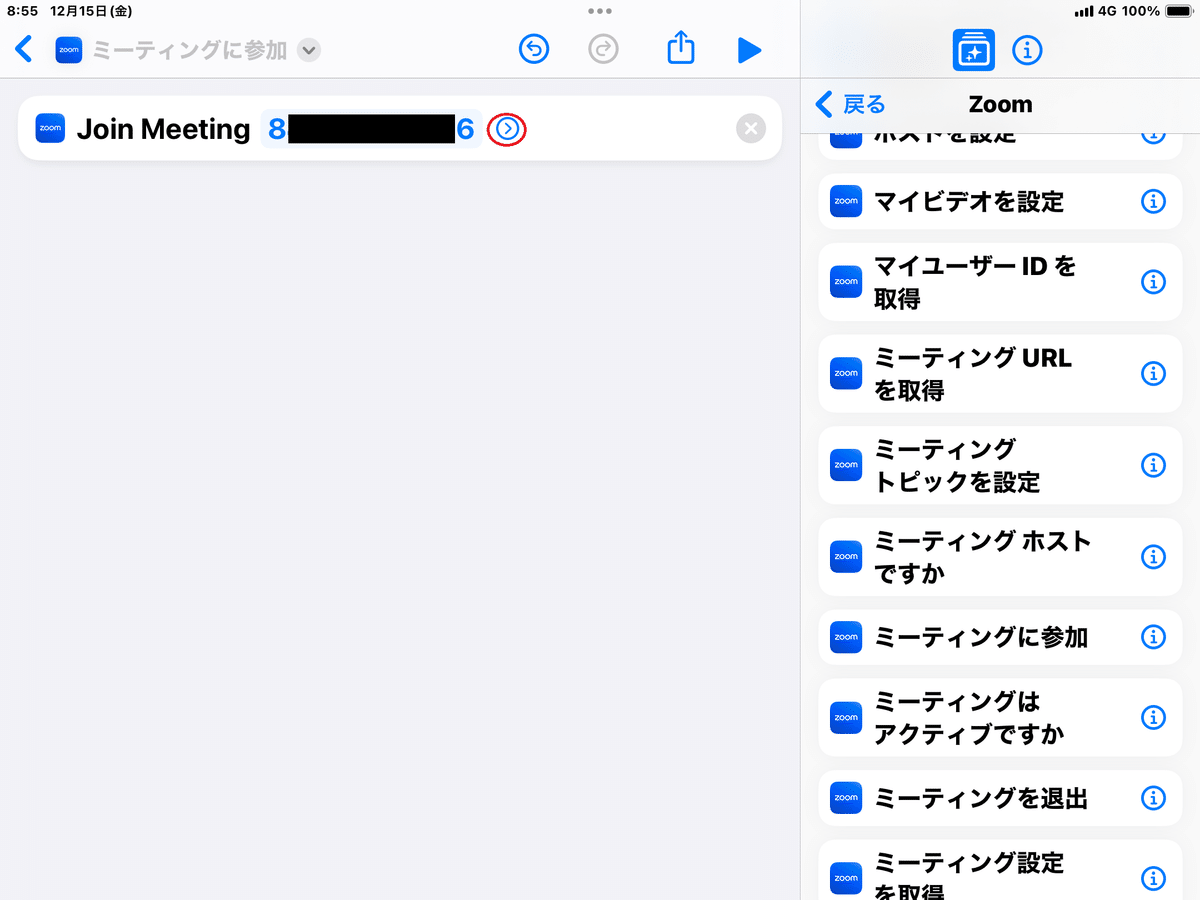Show info for ミーティングに参加 action
Viewport: 1200px width, 900px height.
tap(1153, 637)
